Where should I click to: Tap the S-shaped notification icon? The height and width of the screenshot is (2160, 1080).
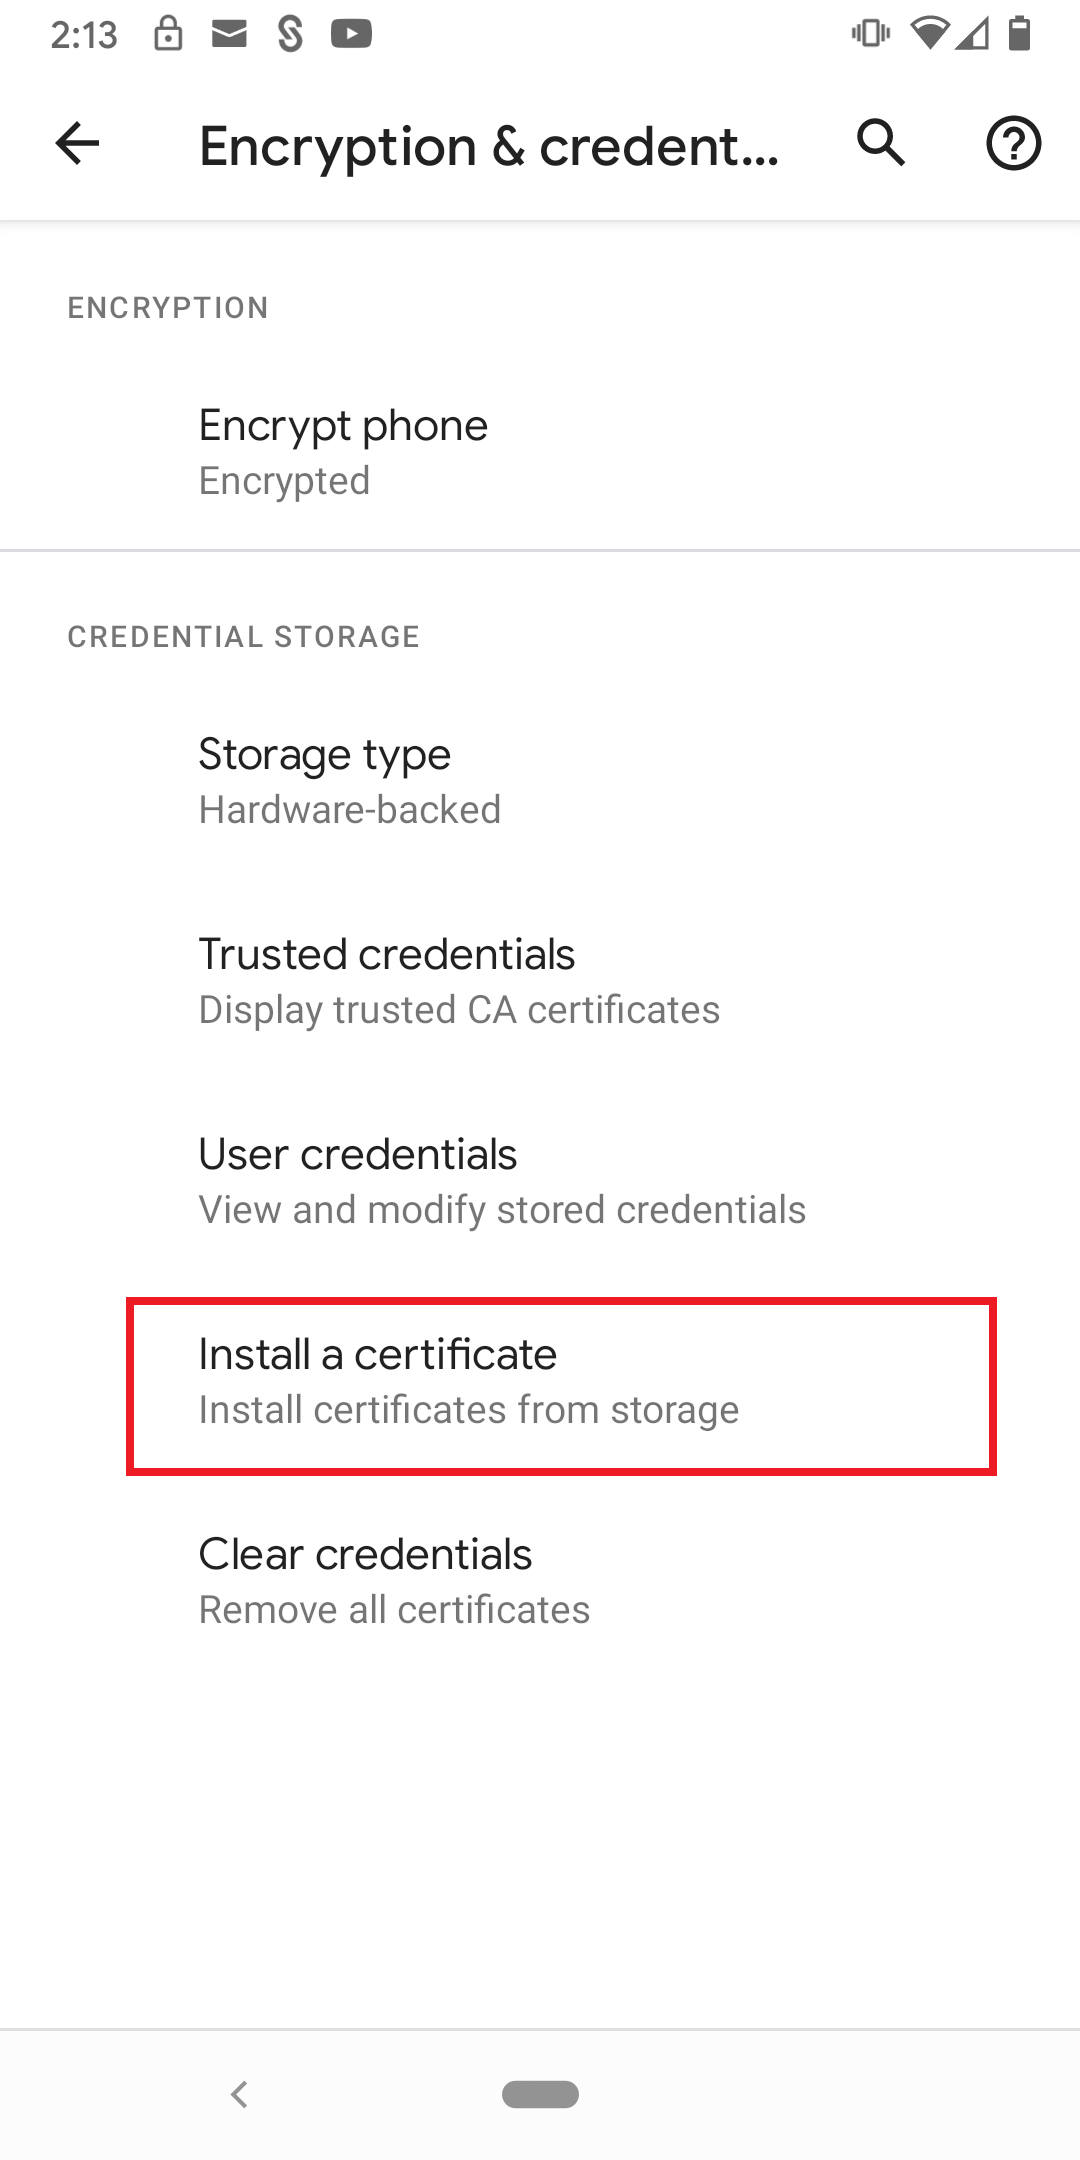pos(290,34)
